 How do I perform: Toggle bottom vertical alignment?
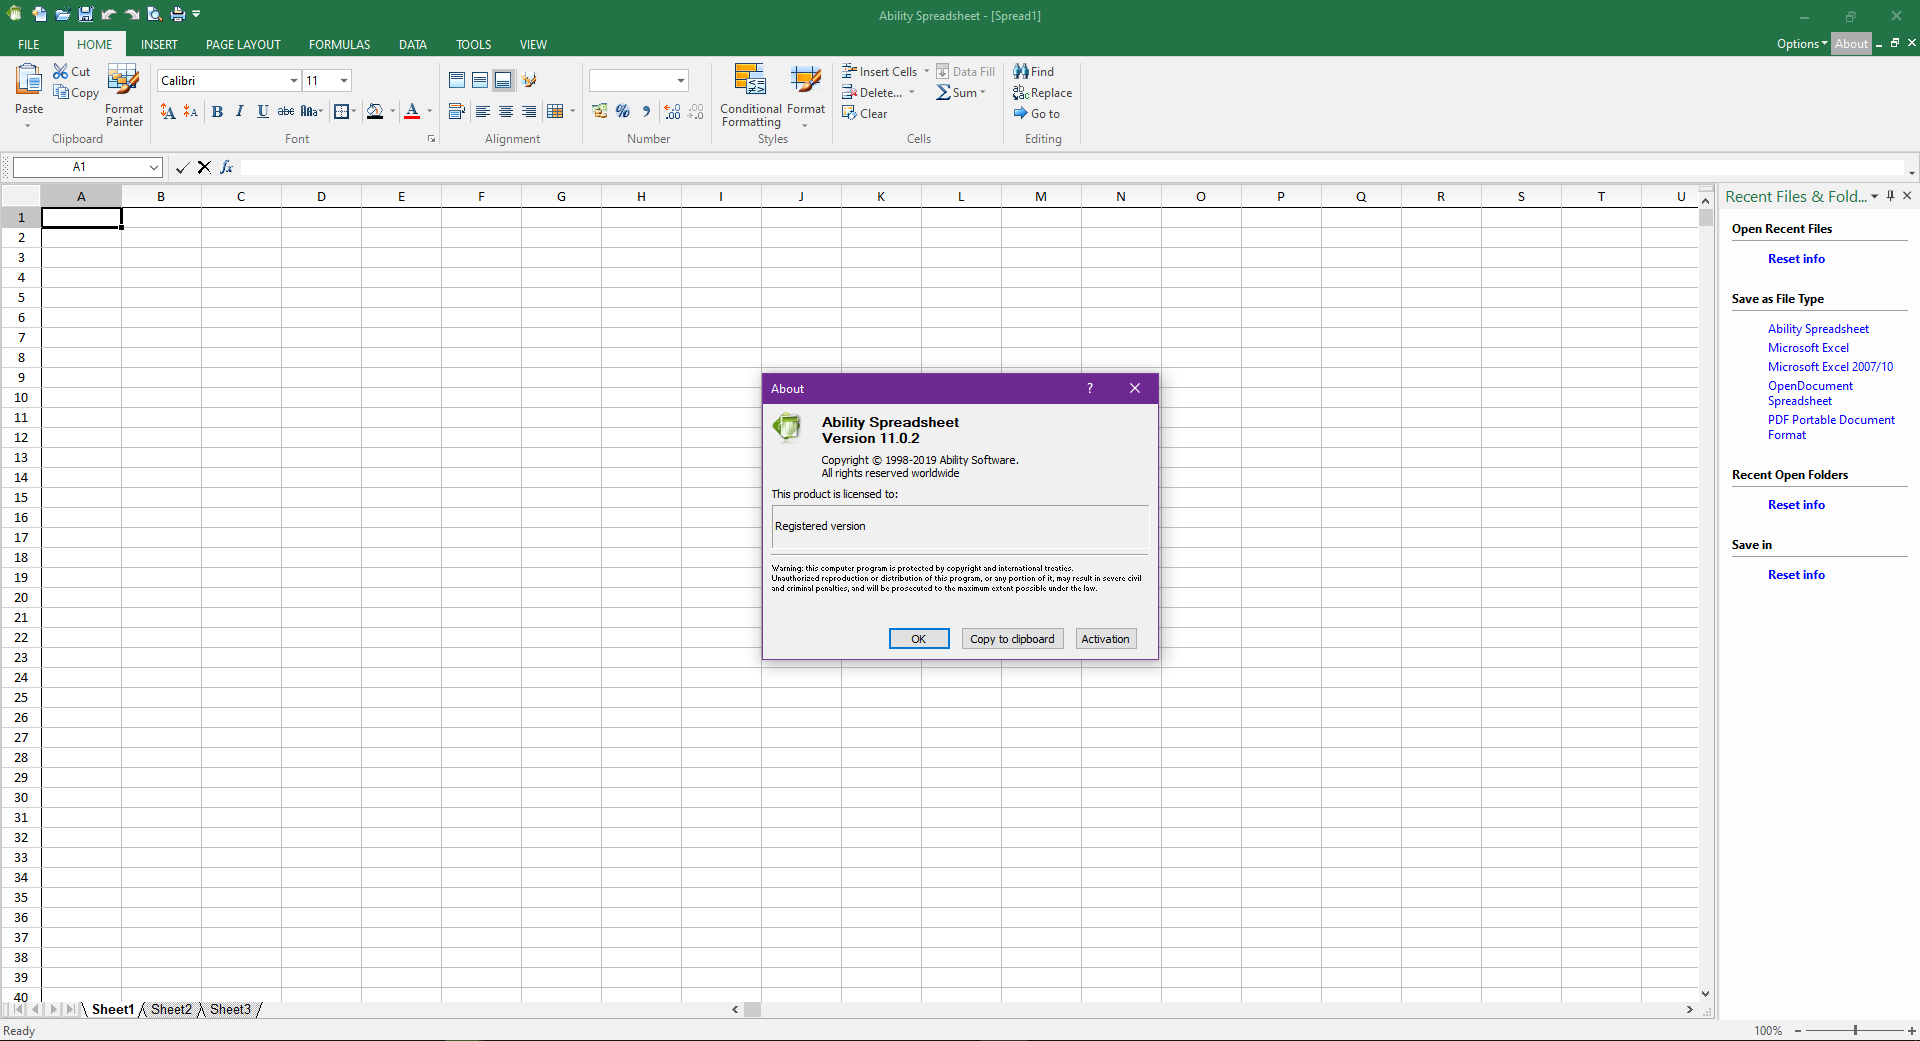click(x=503, y=80)
